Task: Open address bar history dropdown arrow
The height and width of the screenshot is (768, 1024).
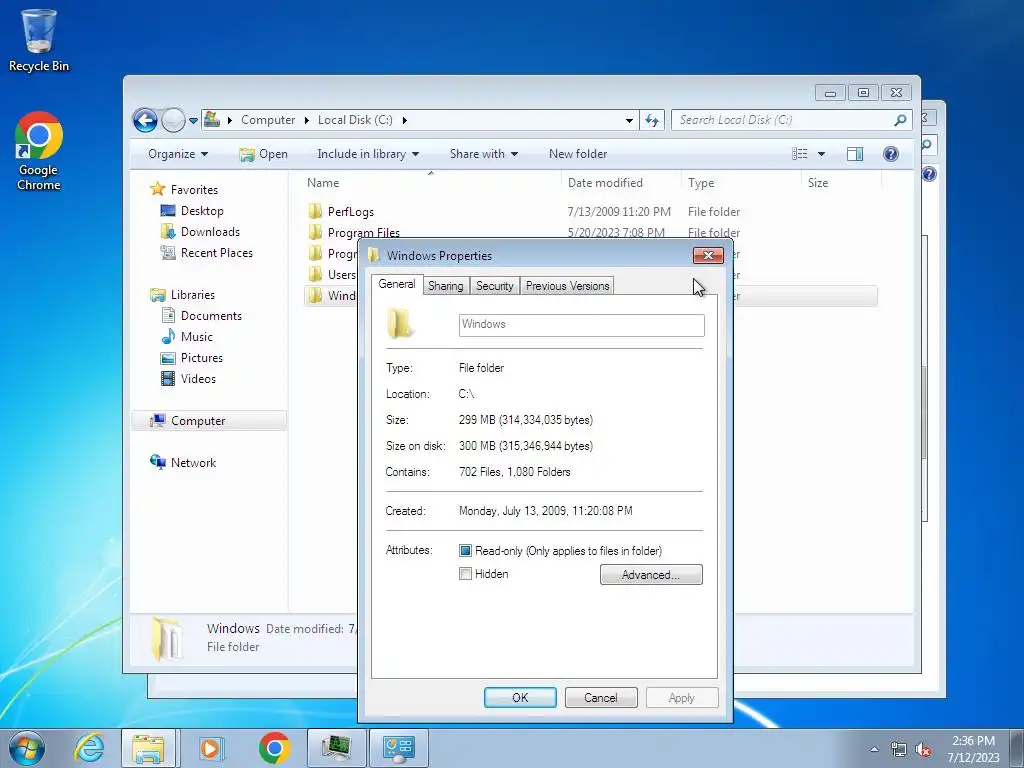Action: point(629,120)
